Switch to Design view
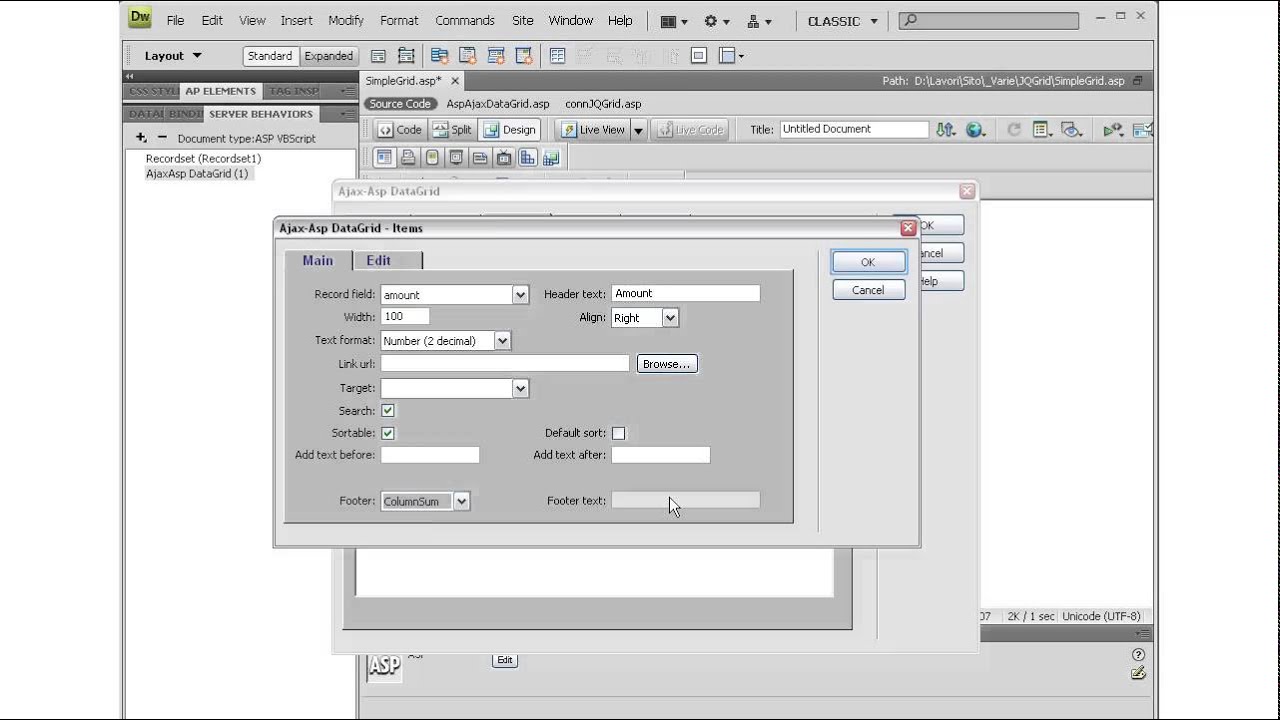 510,130
